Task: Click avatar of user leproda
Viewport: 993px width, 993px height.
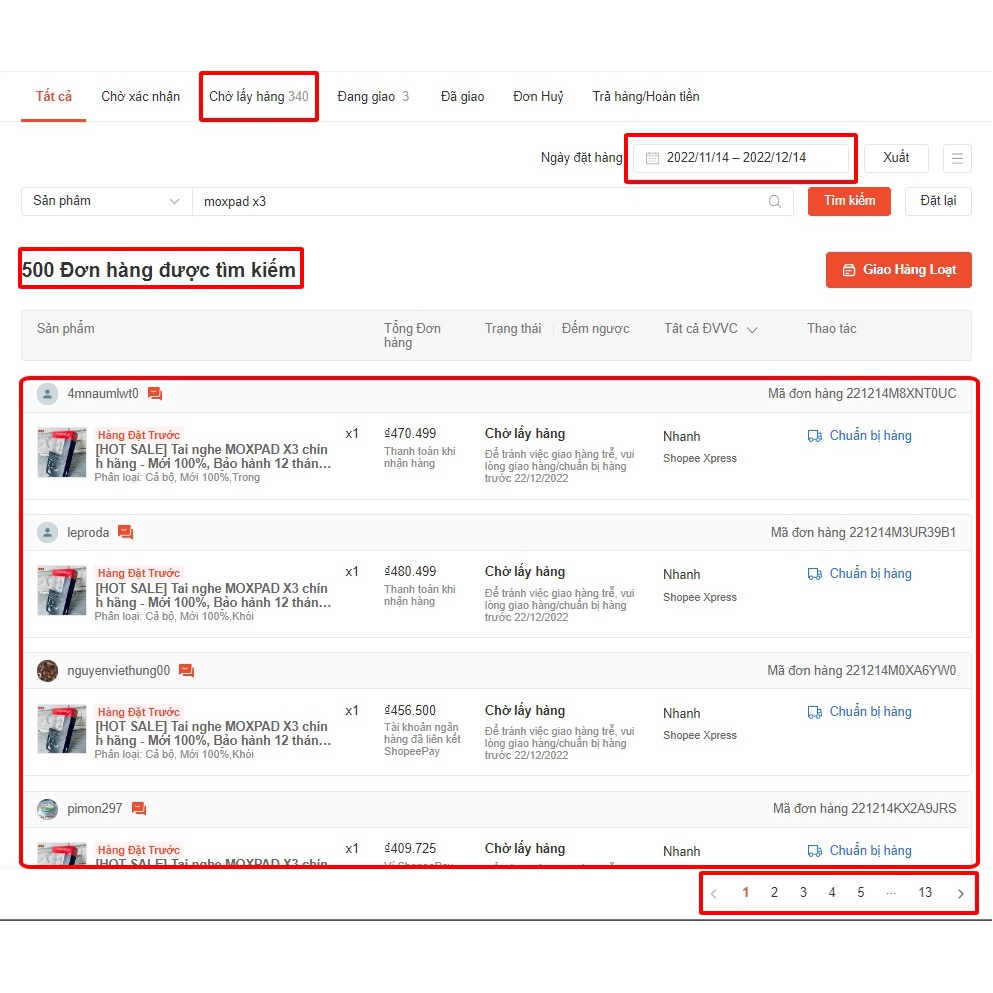Action: coord(47,533)
